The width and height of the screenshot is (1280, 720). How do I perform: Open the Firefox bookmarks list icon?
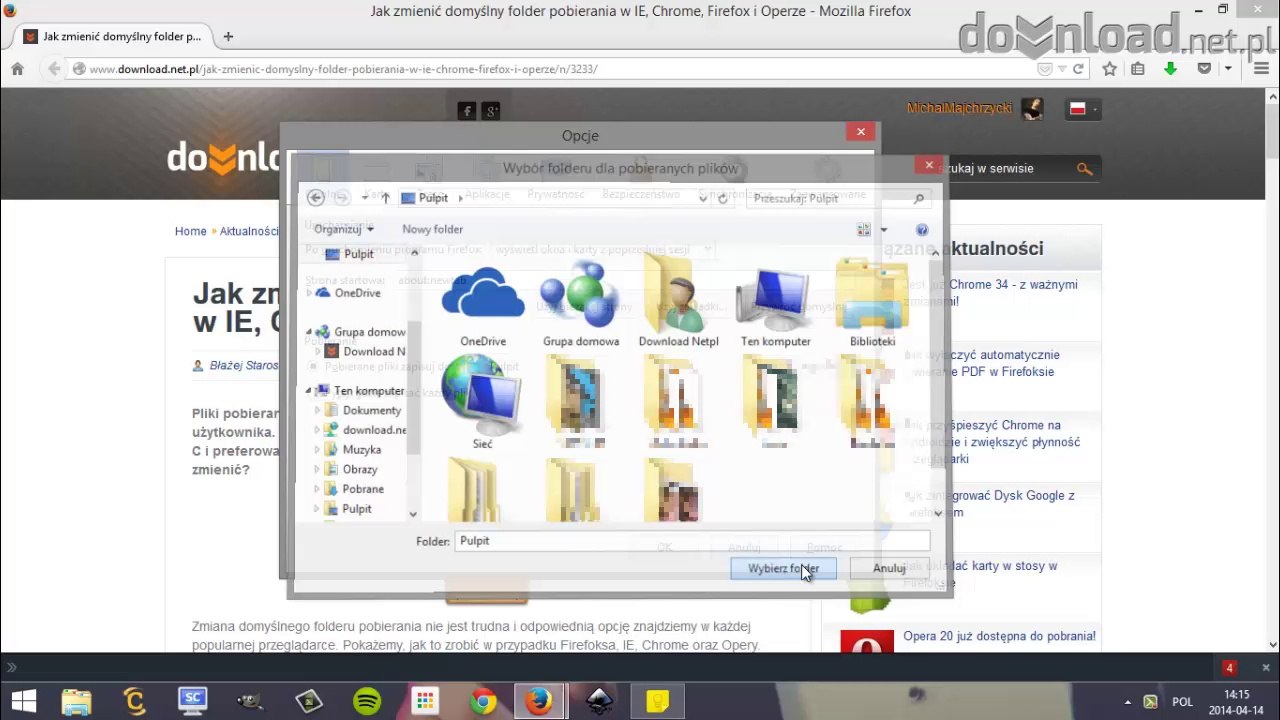click(x=1137, y=69)
